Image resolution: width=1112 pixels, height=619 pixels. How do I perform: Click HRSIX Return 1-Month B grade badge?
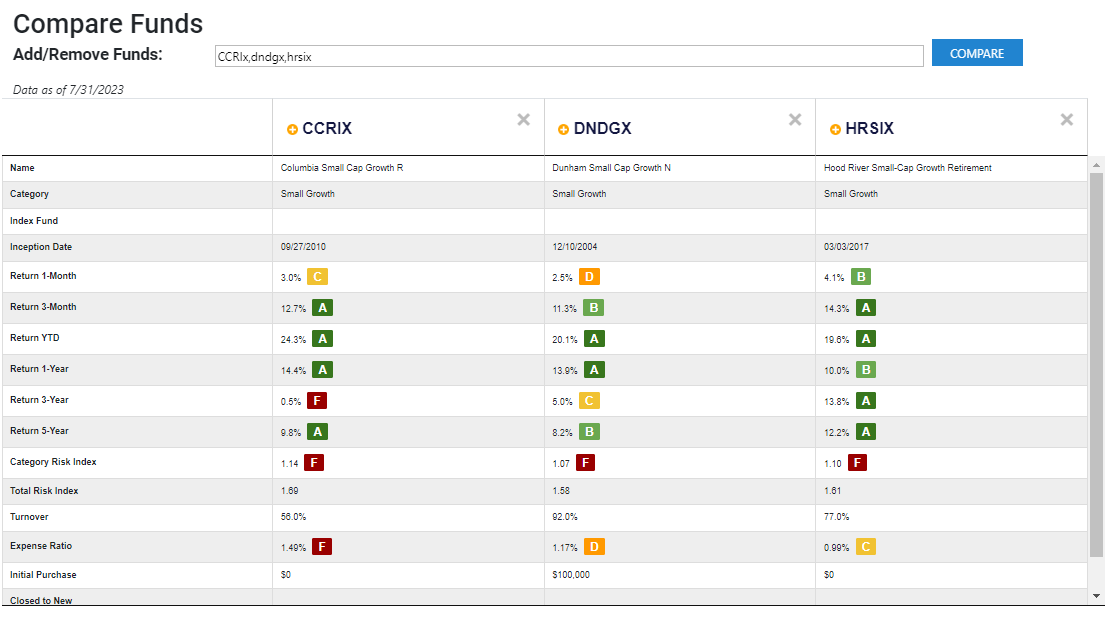[x=860, y=277]
